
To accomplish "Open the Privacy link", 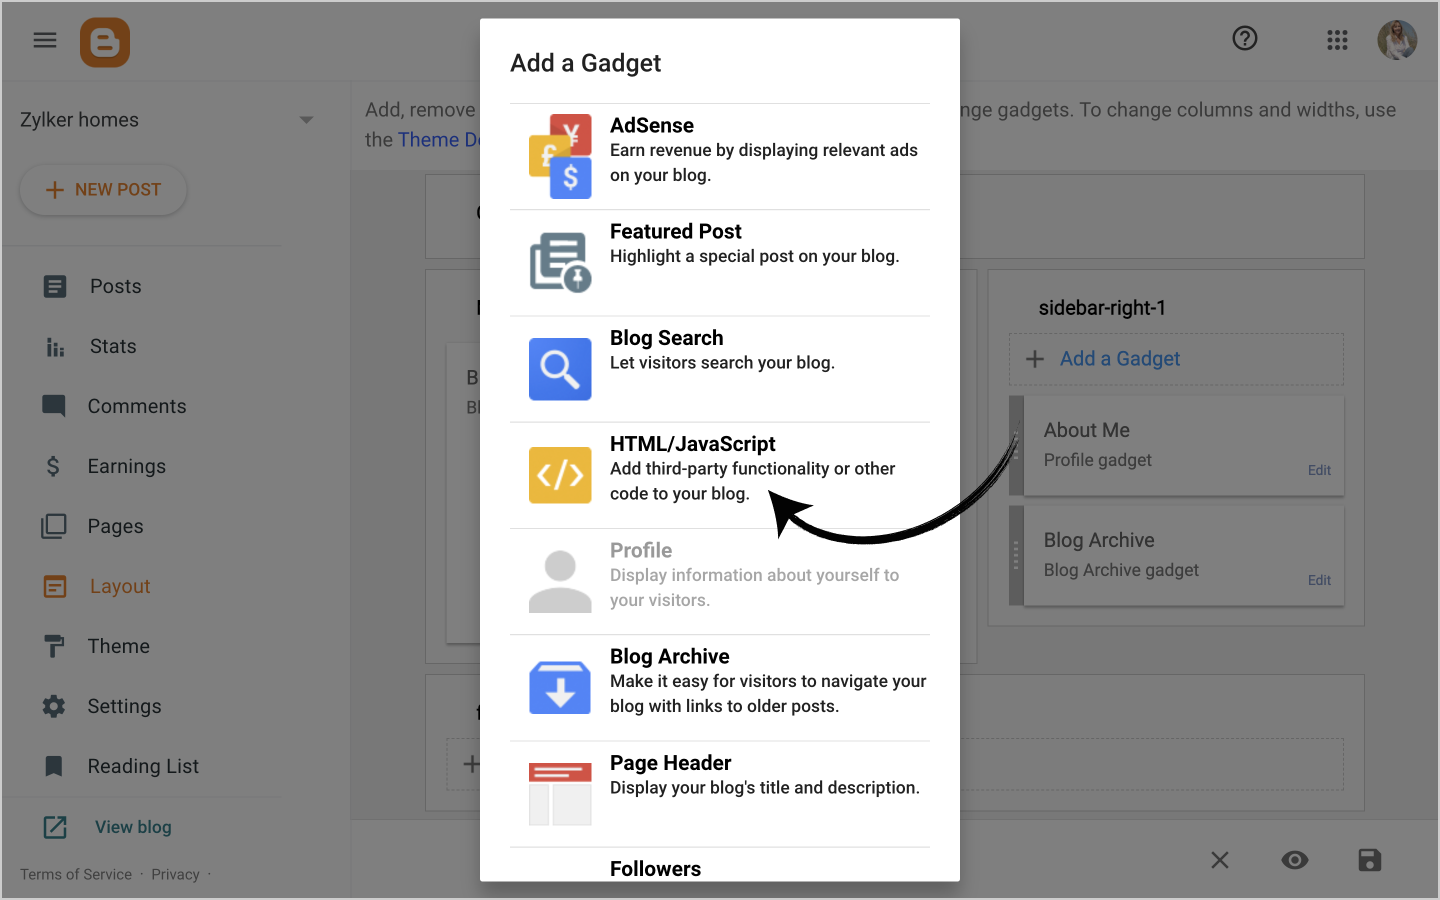I will (176, 874).
